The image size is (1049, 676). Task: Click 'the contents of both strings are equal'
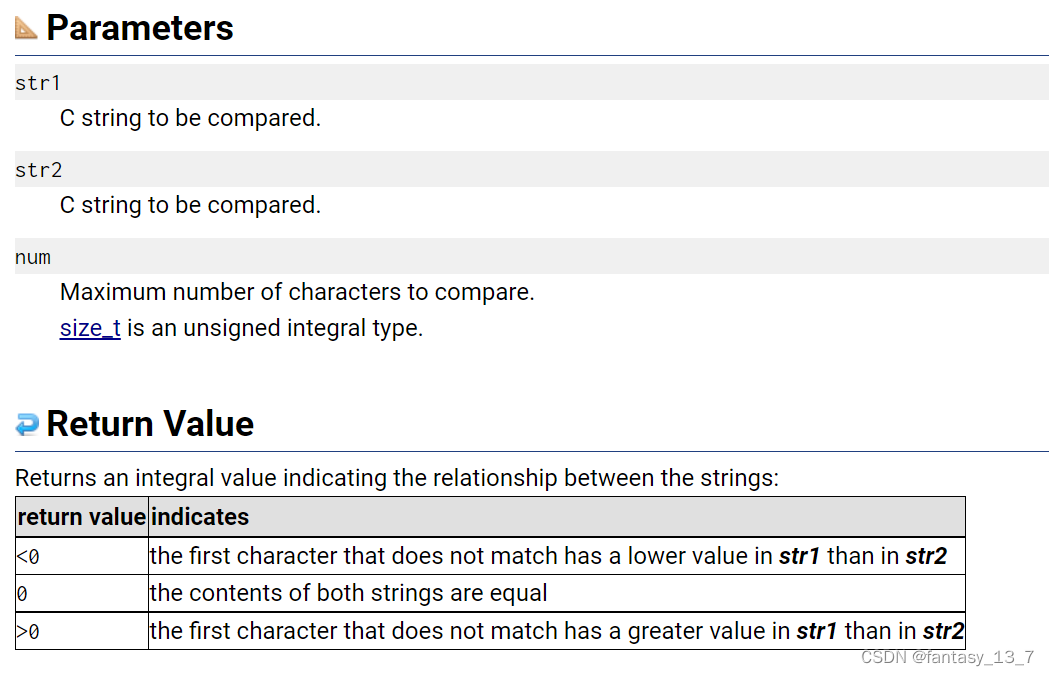[x=349, y=593]
